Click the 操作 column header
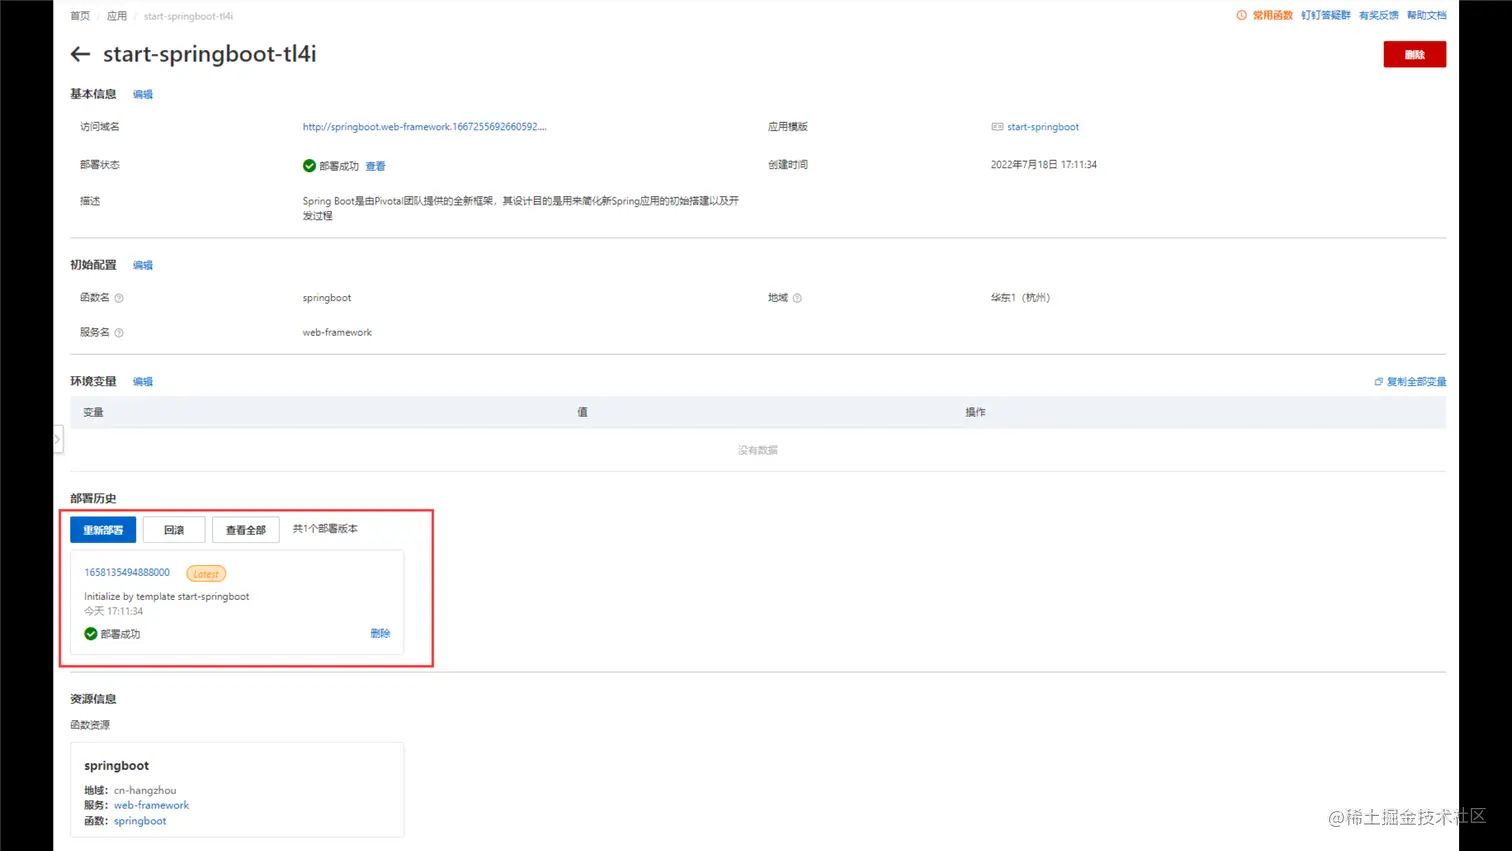The height and width of the screenshot is (851, 1512). [x=975, y=412]
